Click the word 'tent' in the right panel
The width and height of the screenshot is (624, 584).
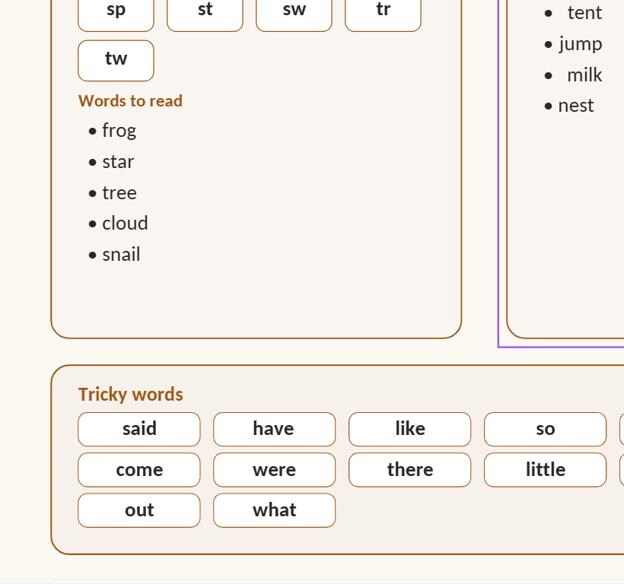[x=585, y=13]
